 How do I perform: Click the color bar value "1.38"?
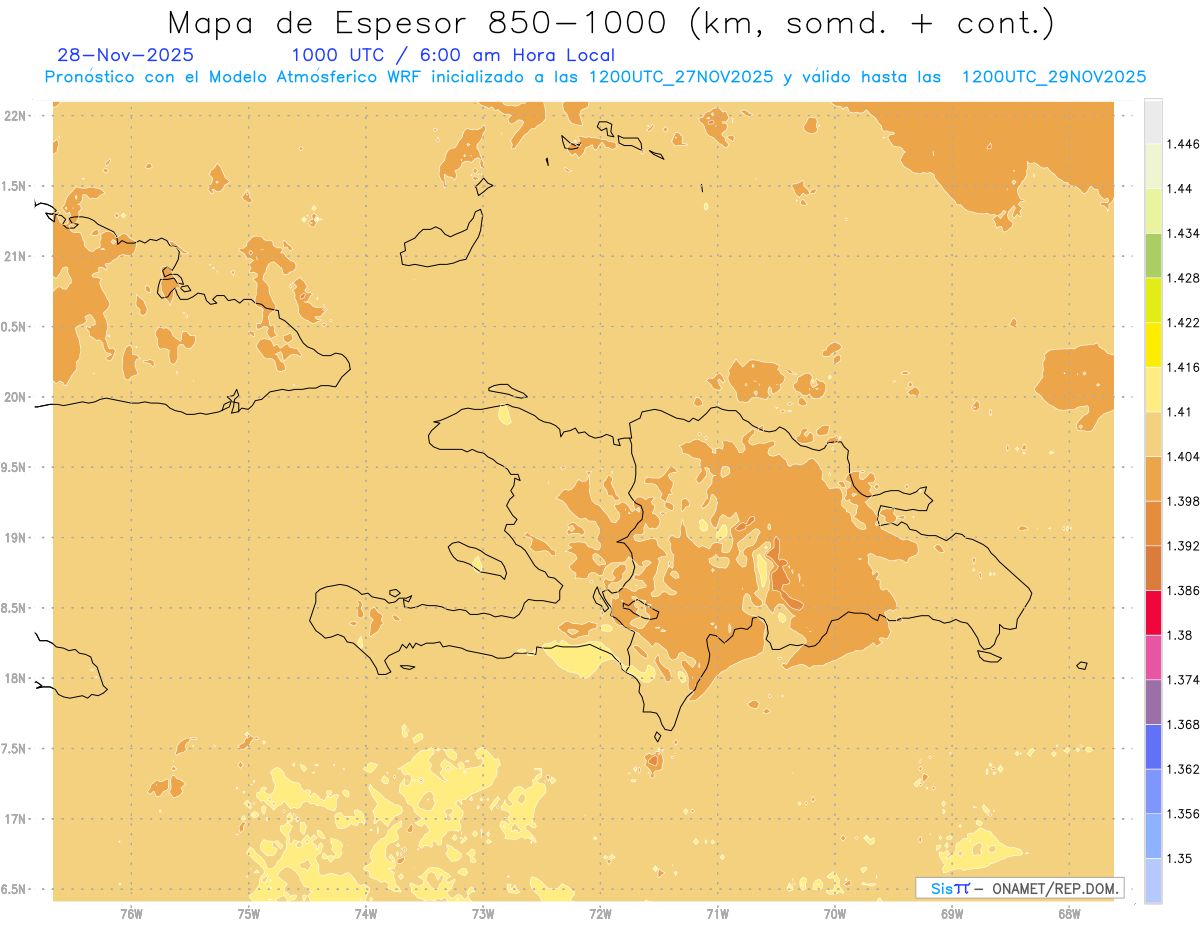point(1181,635)
